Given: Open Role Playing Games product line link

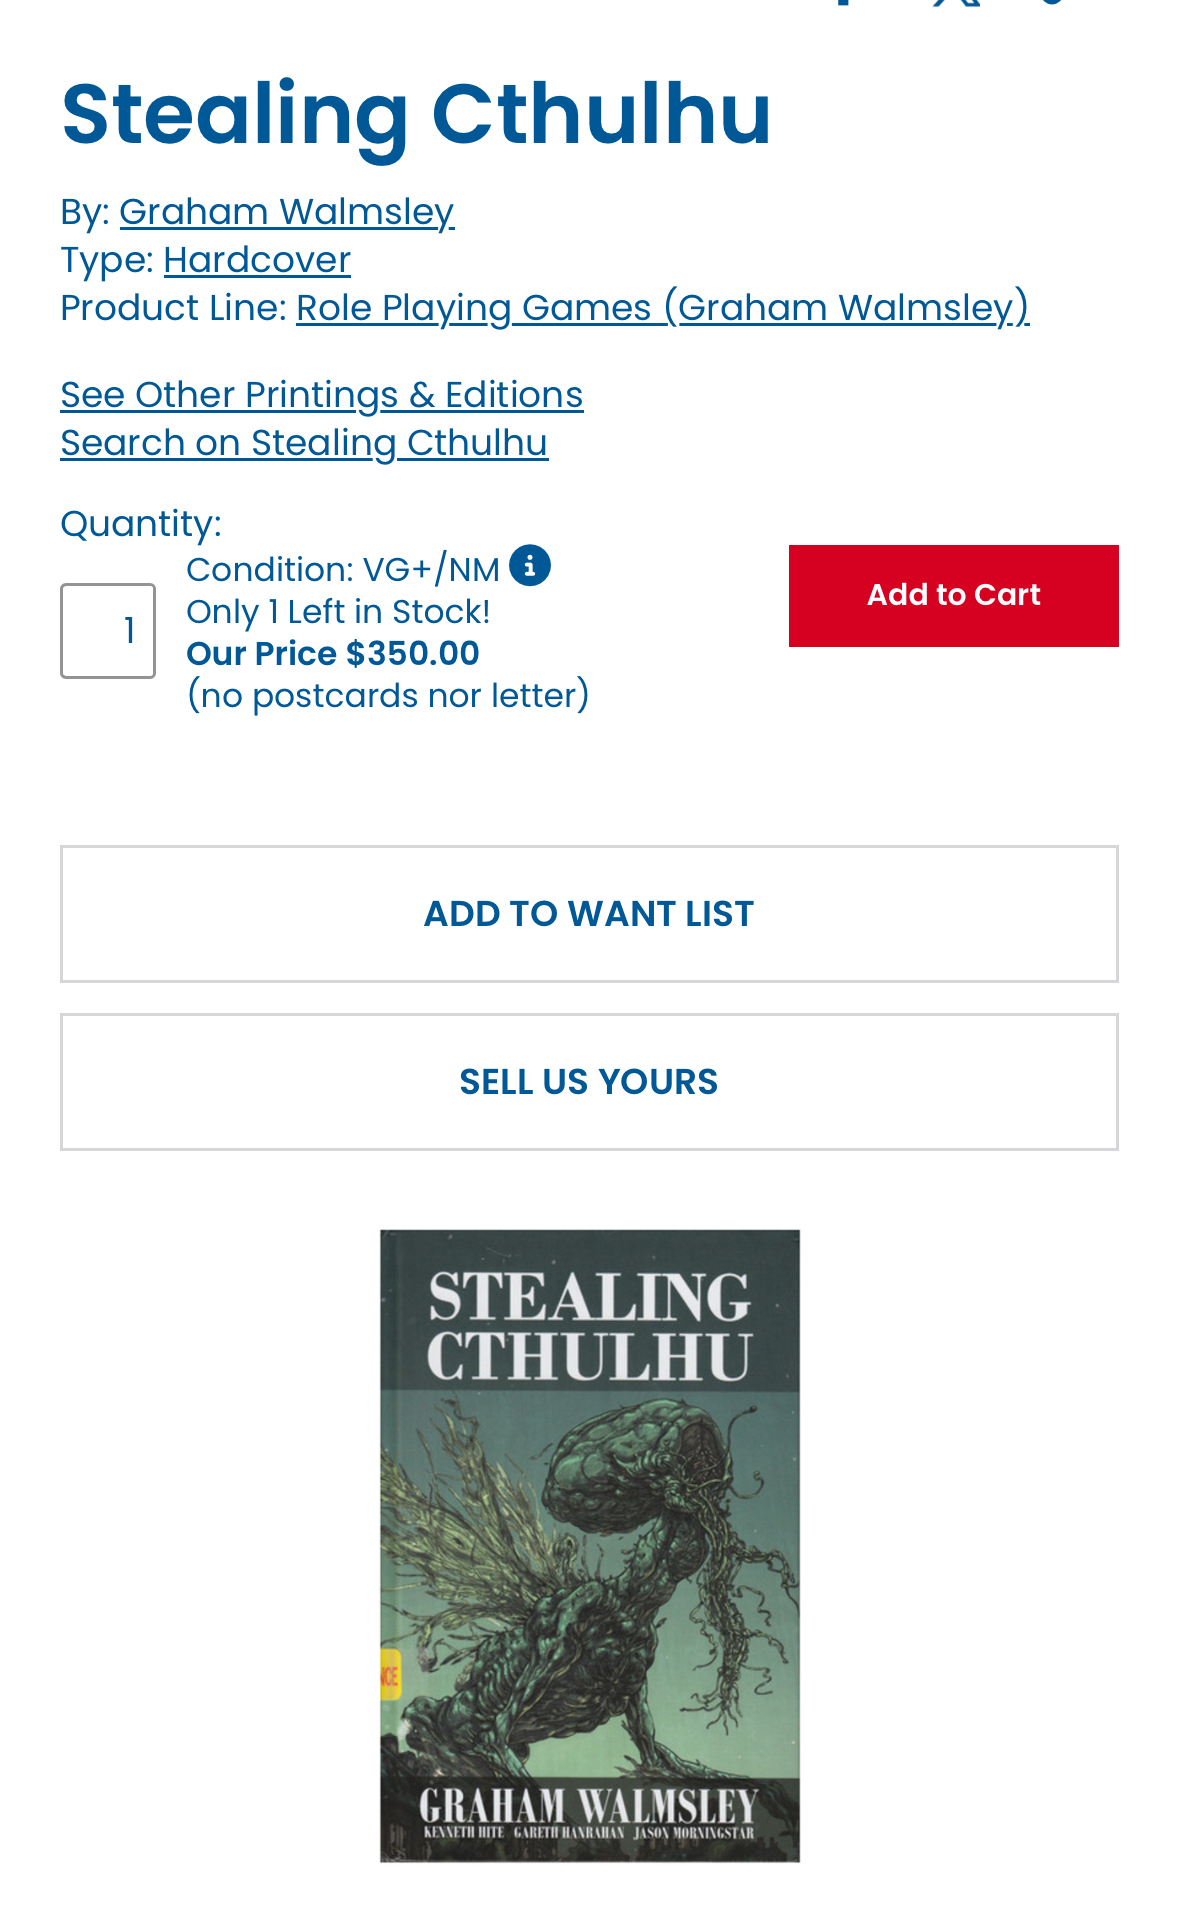Looking at the screenshot, I should tap(662, 308).
